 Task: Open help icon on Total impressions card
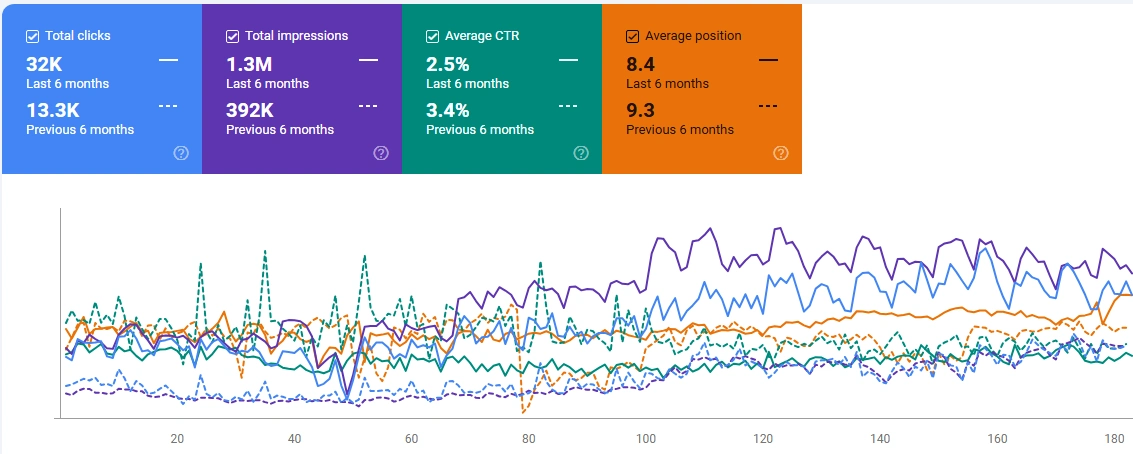381,153
